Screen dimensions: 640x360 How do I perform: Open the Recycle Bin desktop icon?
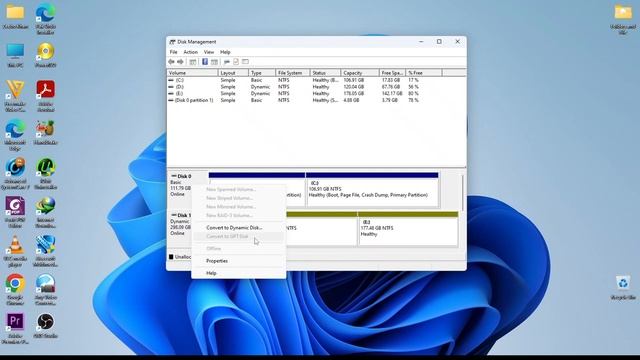click(x=623, y=288)
